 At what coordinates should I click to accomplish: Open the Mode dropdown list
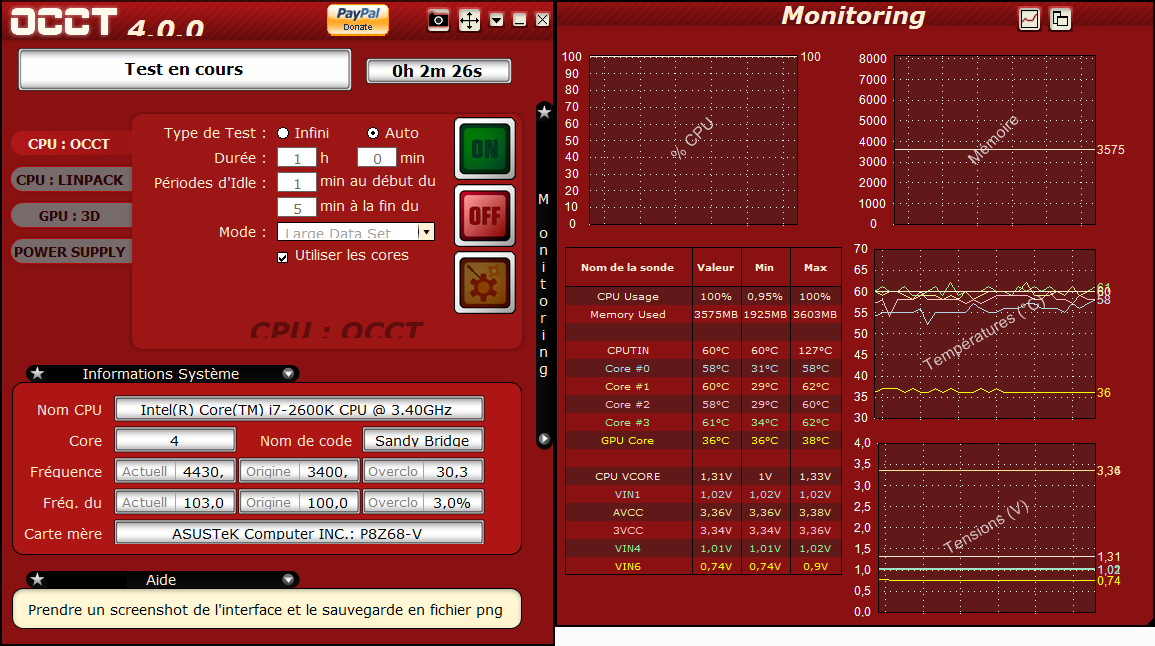pyautogui.click(x=426, y=232)
